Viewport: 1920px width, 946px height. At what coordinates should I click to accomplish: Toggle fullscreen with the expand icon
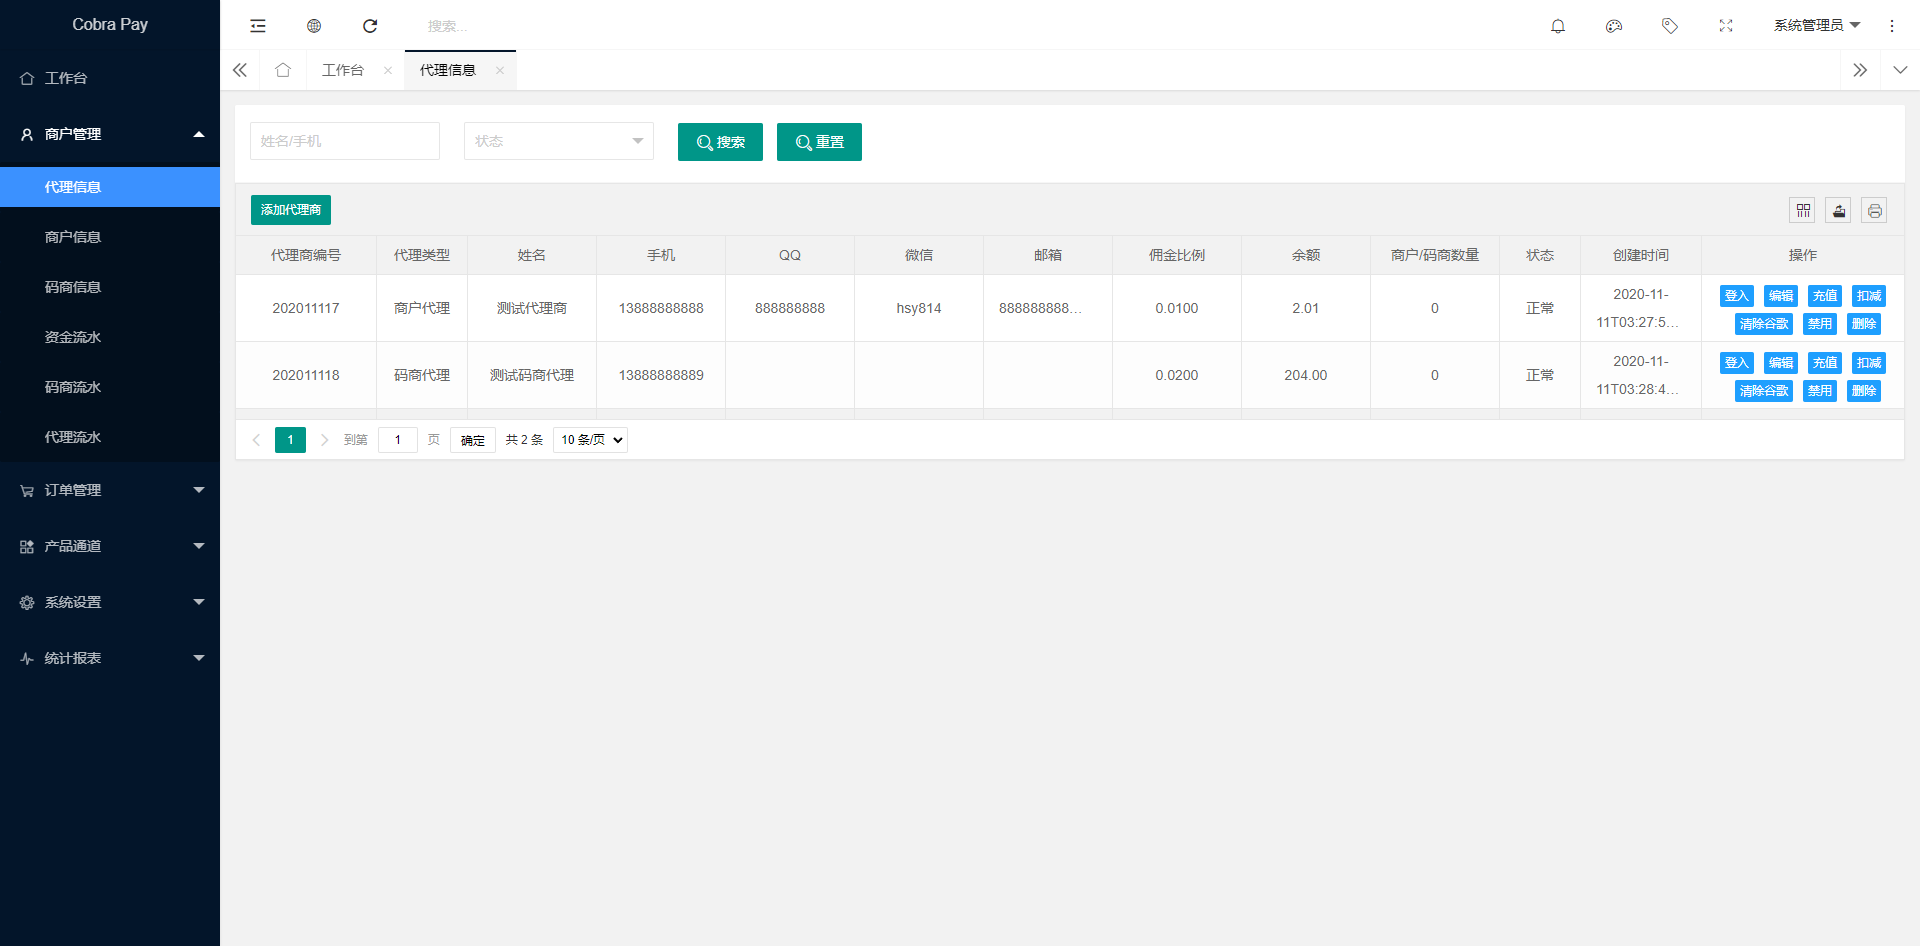point(1726,26)
